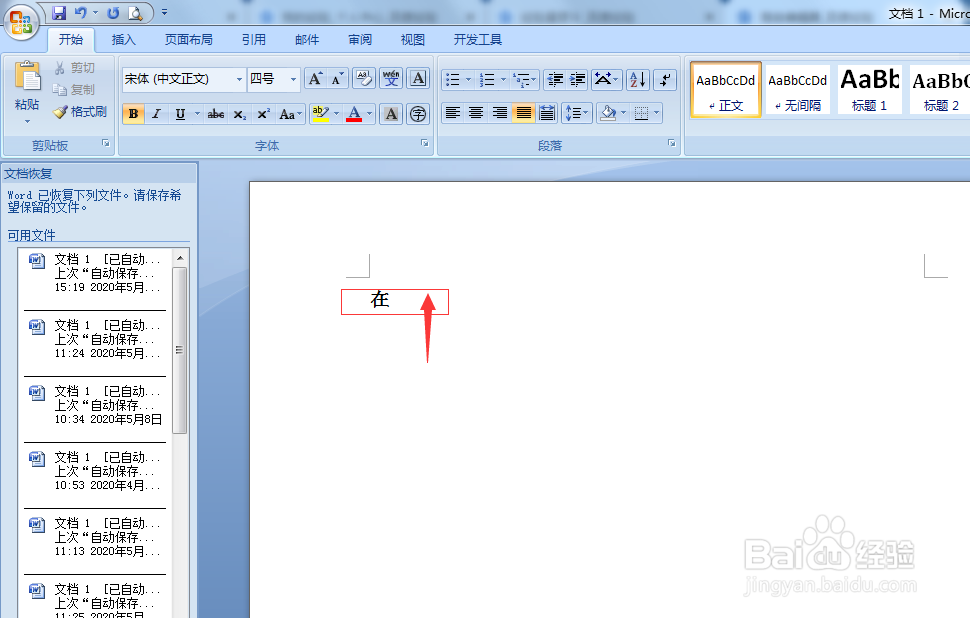
Task: Paste clipboard contents with 粘贴 button
Action: pyautogui.click(x=27, y=93)
